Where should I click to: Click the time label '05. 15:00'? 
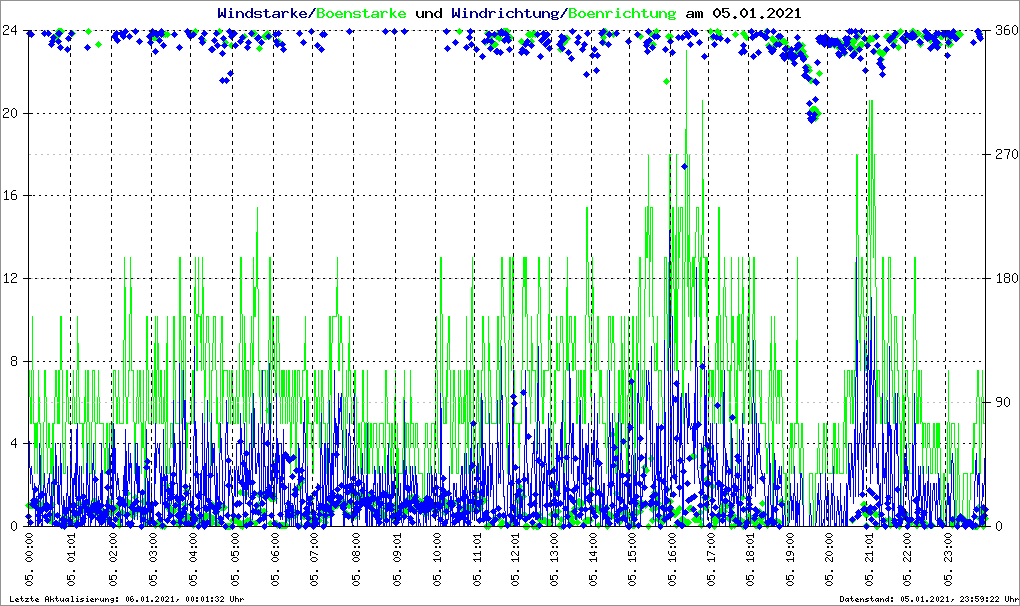(x=632, y=560)
